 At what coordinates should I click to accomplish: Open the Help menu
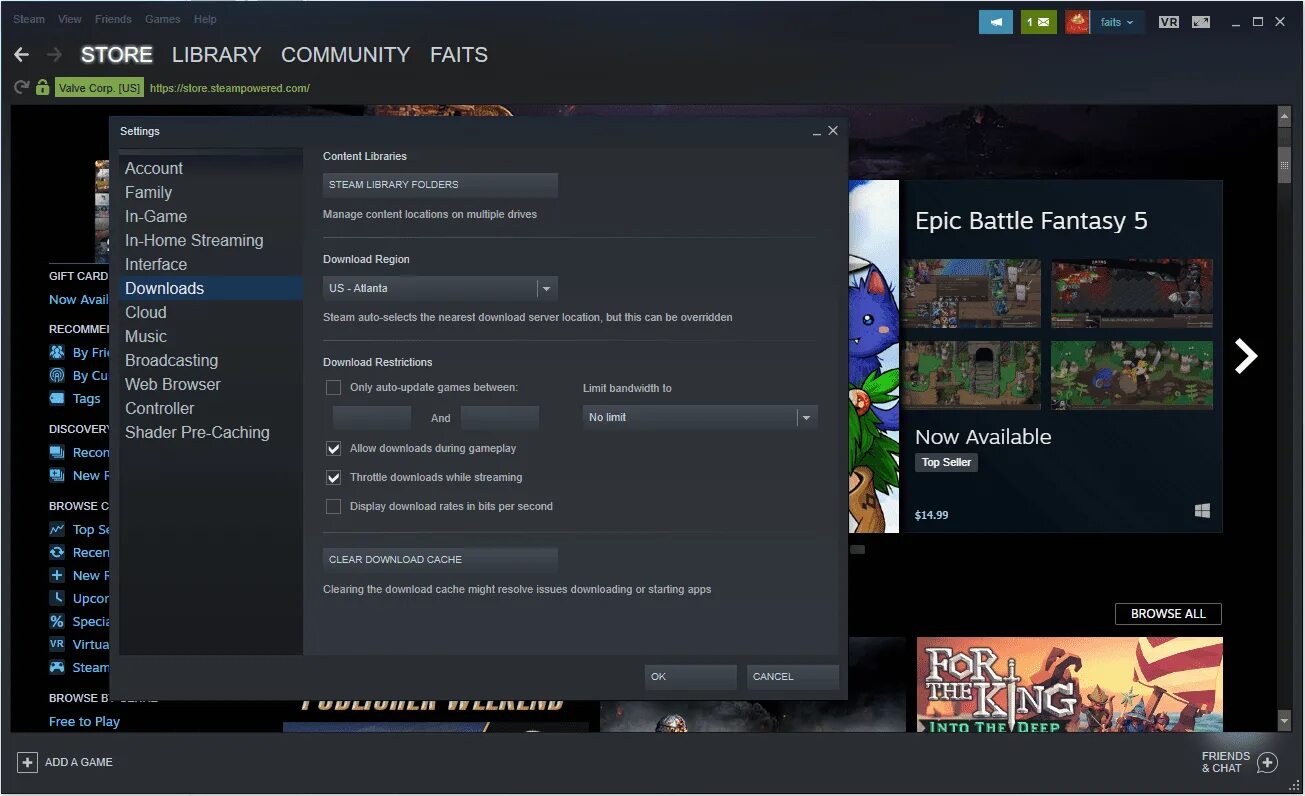(x=205, y=19)
